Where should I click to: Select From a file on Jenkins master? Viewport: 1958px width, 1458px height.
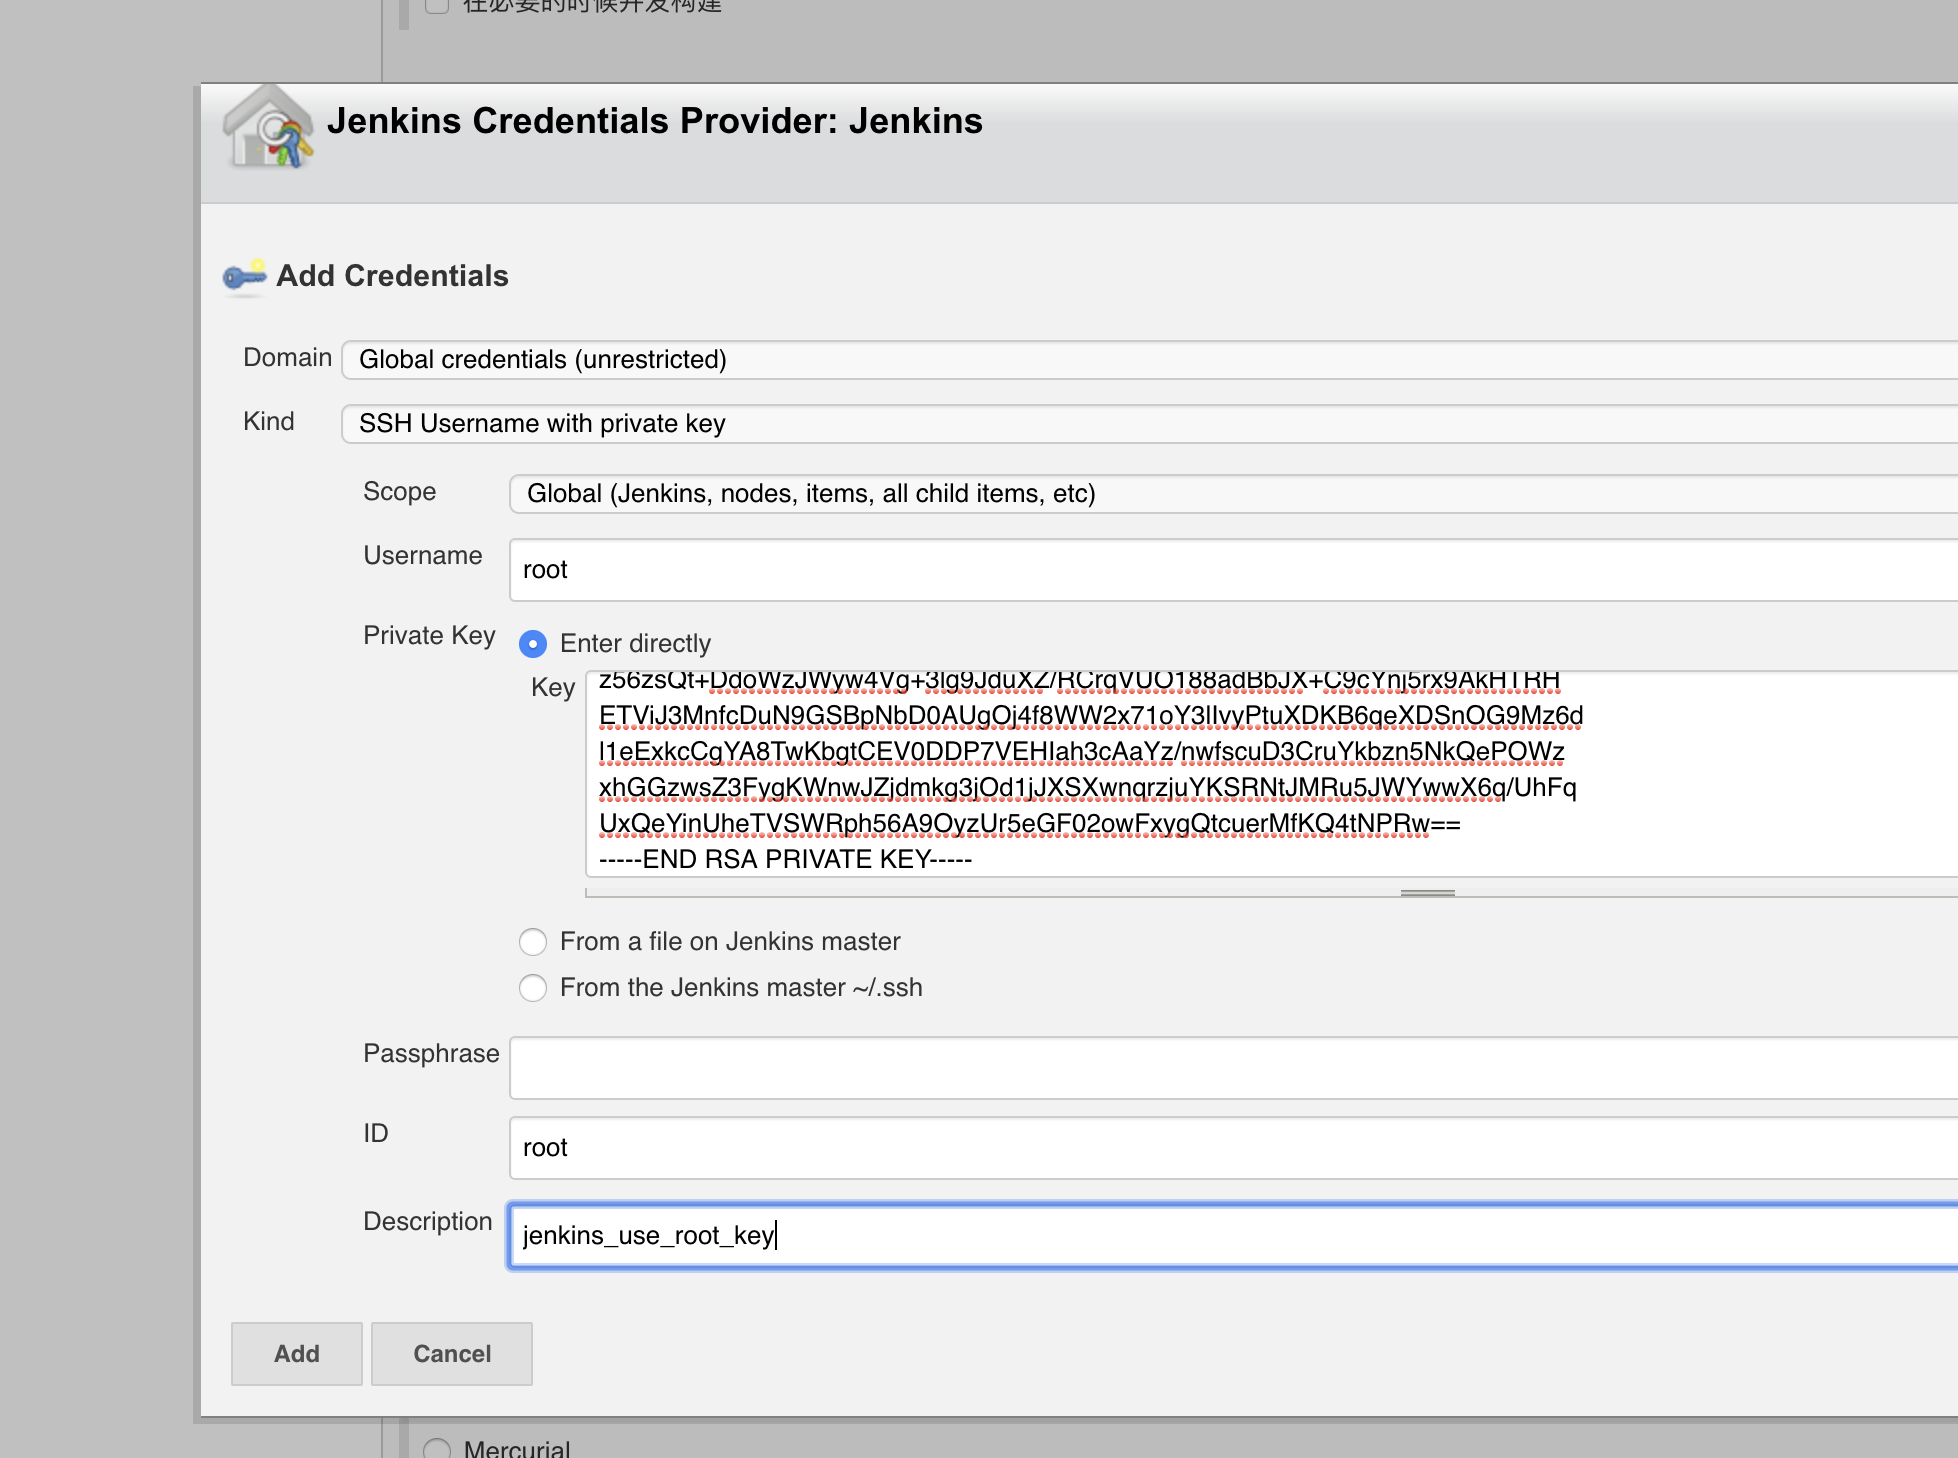[x=533, y=942]
